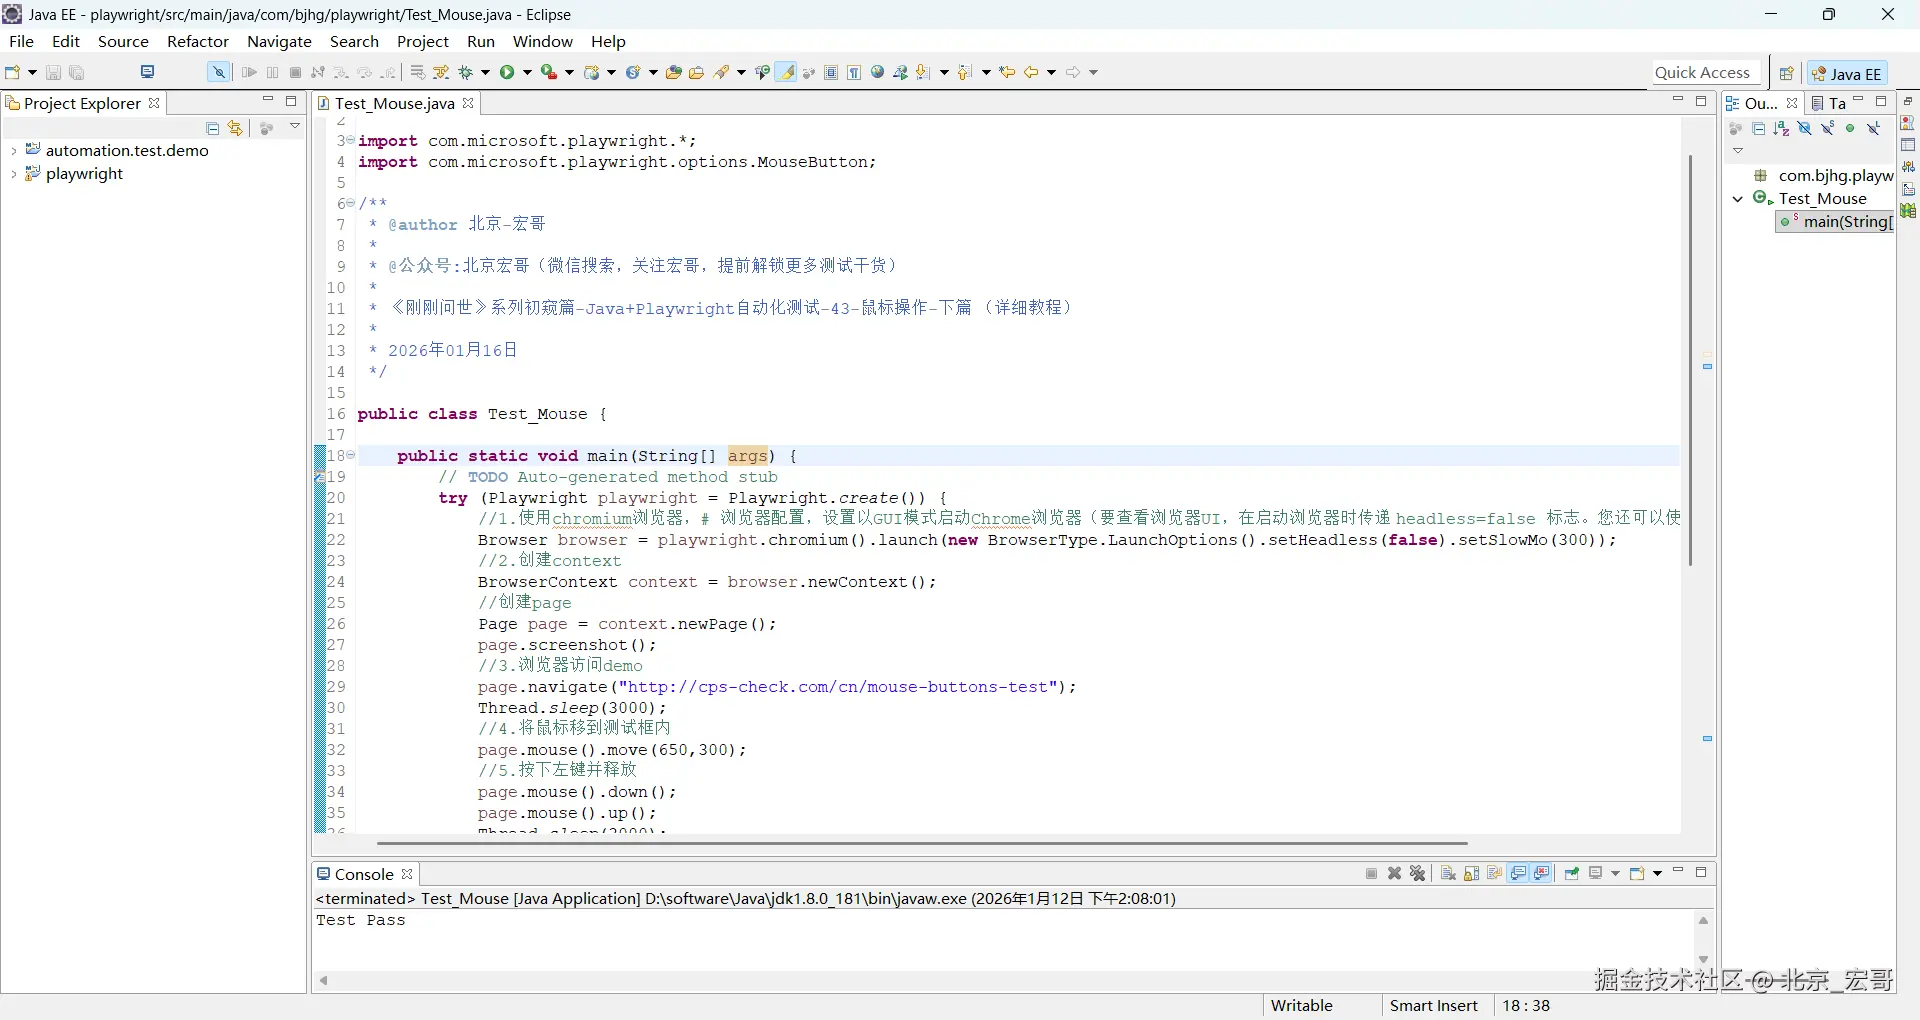The width and height of the screenshot is (1920, 1020).
Task: Click the Restore icon in right trim bar
Action: click(1908, 102)
